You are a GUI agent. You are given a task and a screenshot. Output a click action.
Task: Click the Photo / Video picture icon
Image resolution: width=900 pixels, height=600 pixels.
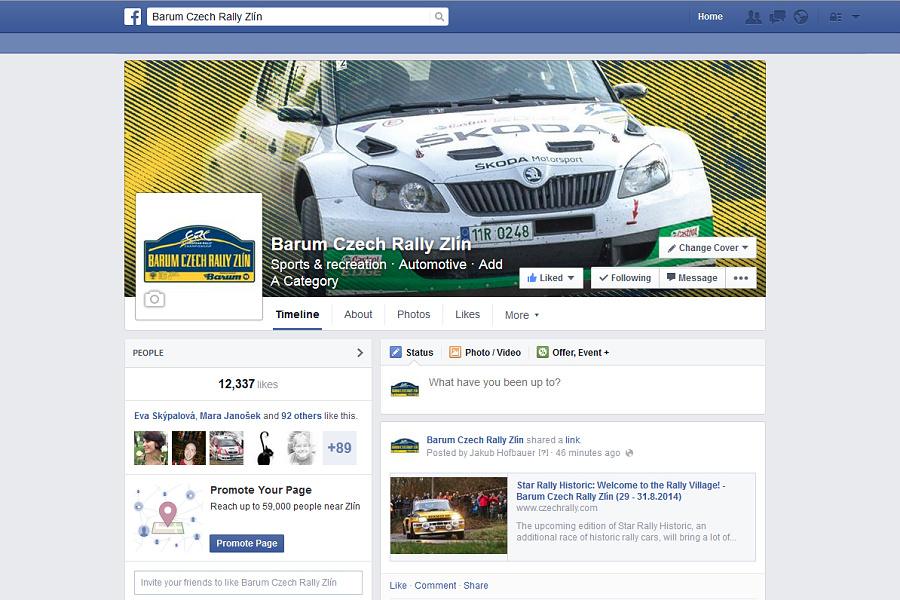pyautogui.click(x=455, y=352)
